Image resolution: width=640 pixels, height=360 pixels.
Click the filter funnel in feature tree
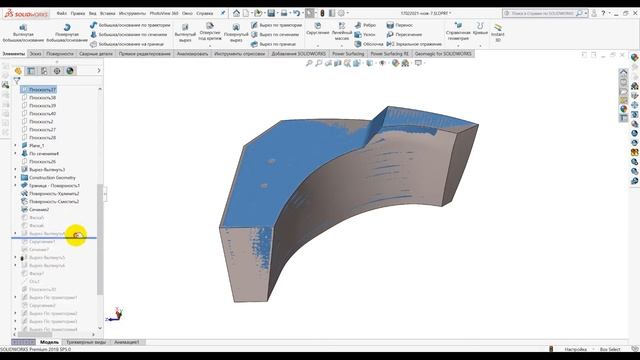coord(17,81)
